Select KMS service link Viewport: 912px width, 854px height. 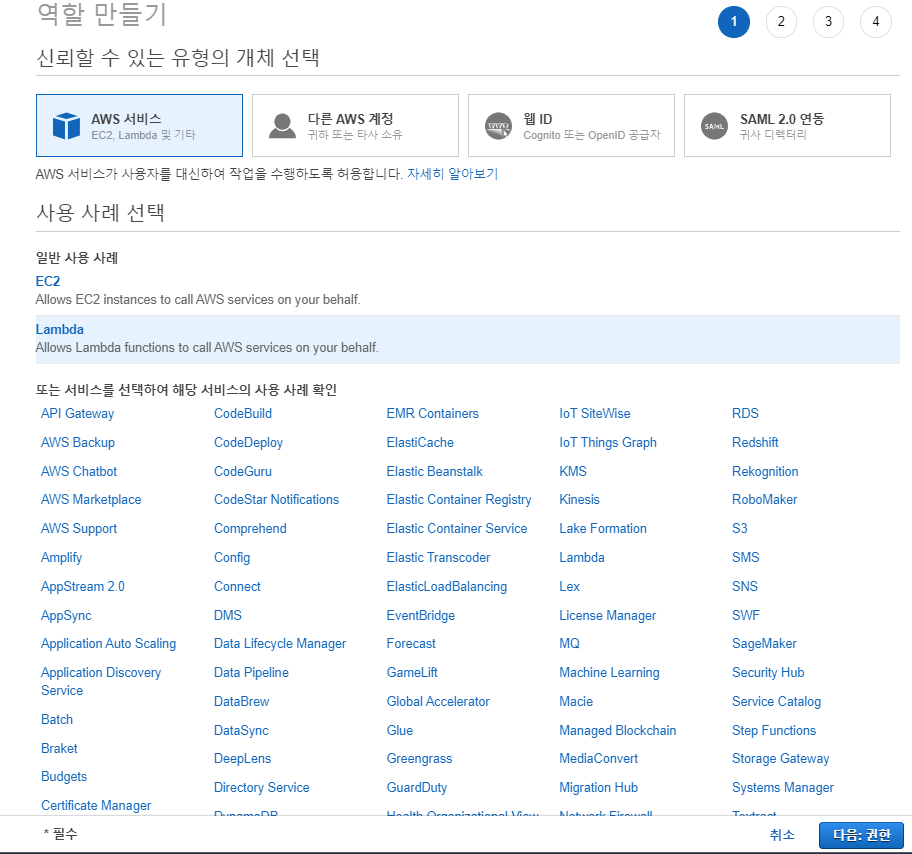click(573, 471)
